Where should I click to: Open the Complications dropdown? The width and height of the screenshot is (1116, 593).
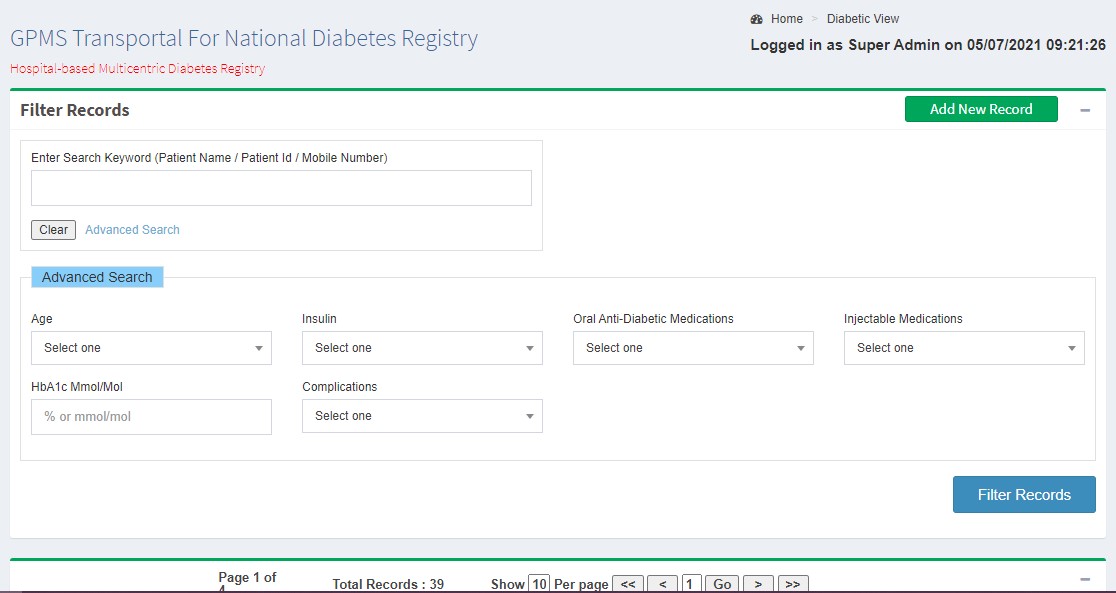coord(422,416)
